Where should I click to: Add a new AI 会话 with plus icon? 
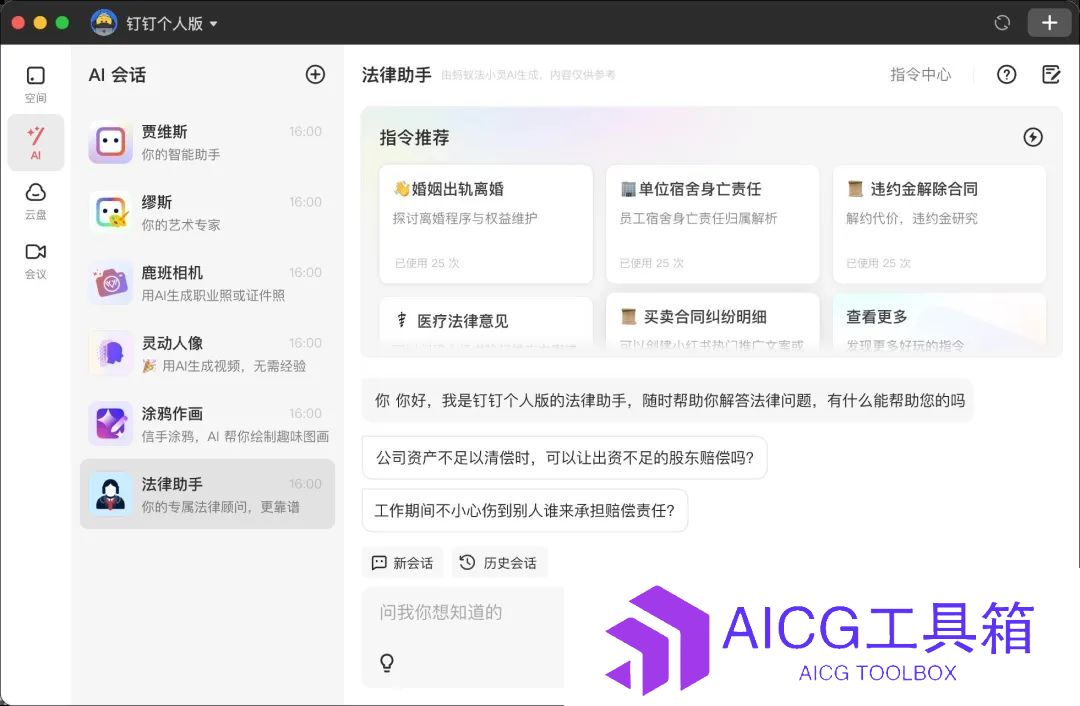[315, 74]
